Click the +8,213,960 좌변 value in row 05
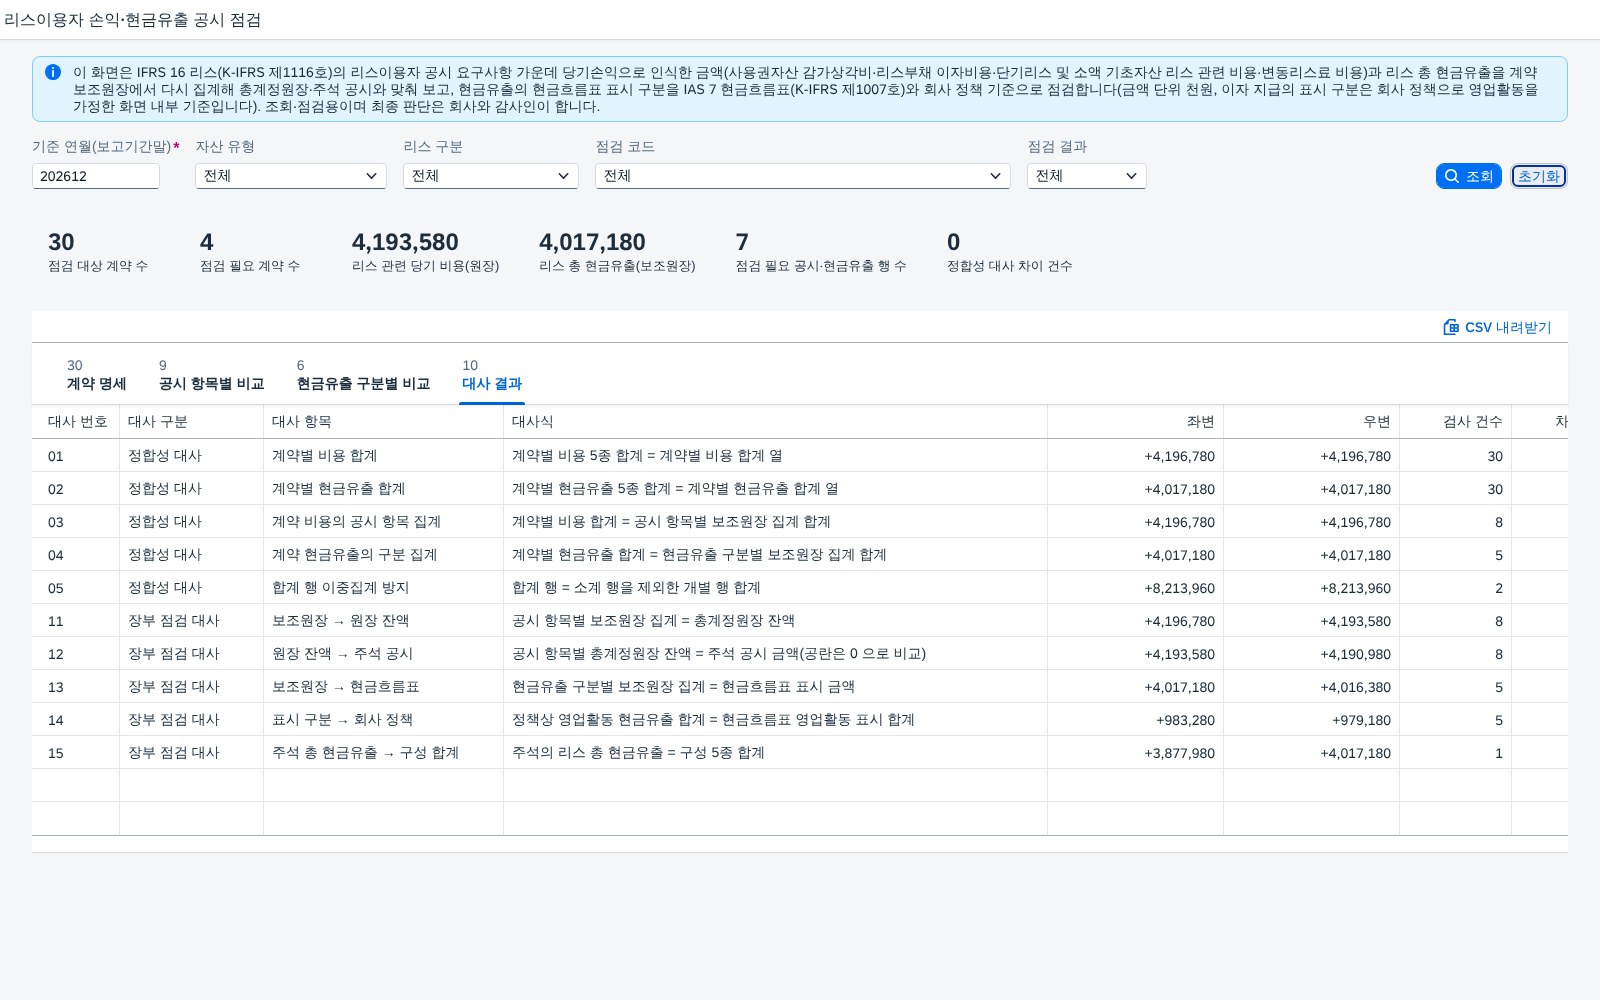The width and height of the screenshot is (1600, 1000). [x=1180, y=588]
